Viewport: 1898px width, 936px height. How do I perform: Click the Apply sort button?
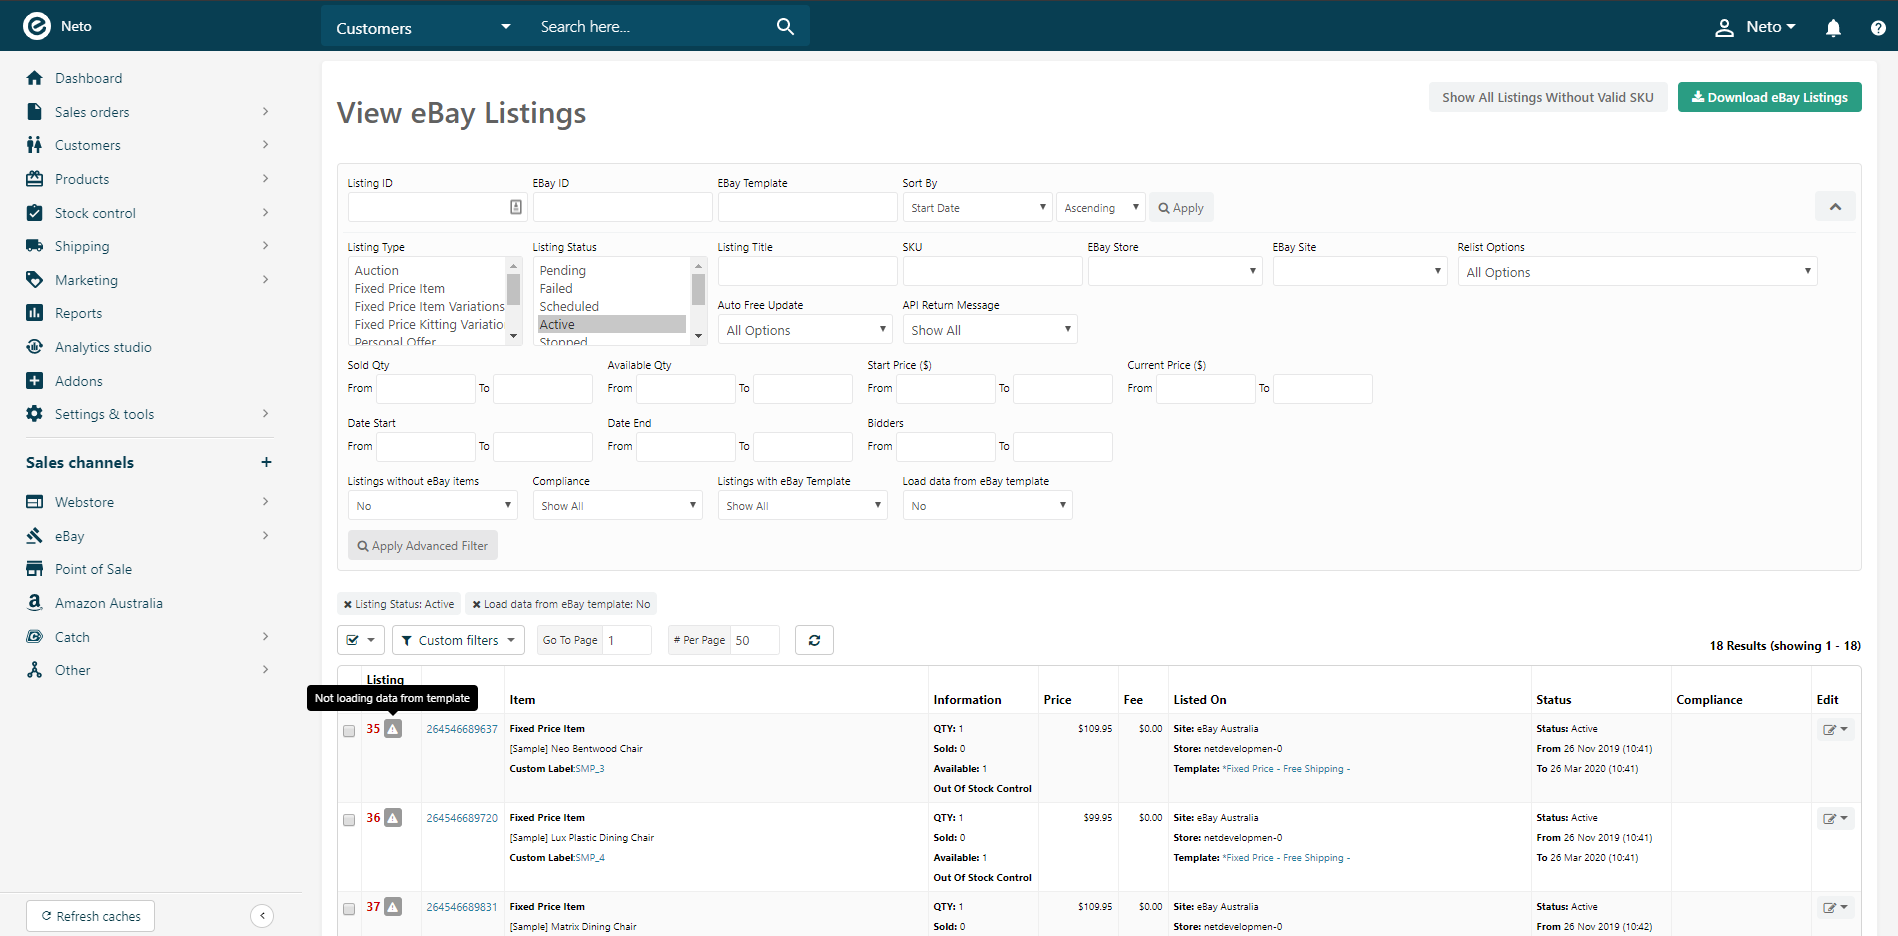tap(1181, 208)
